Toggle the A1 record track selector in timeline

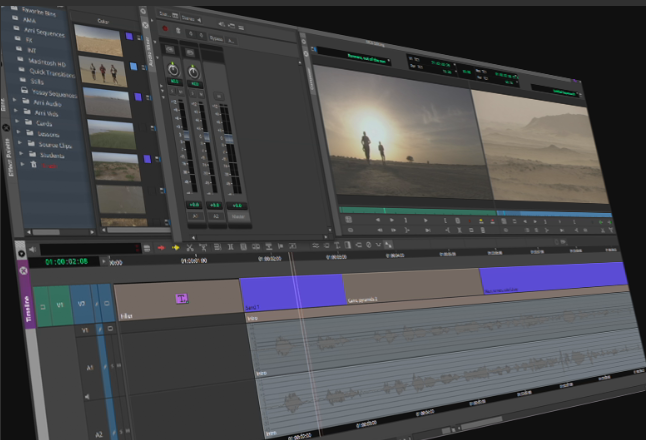coord(90,367)
